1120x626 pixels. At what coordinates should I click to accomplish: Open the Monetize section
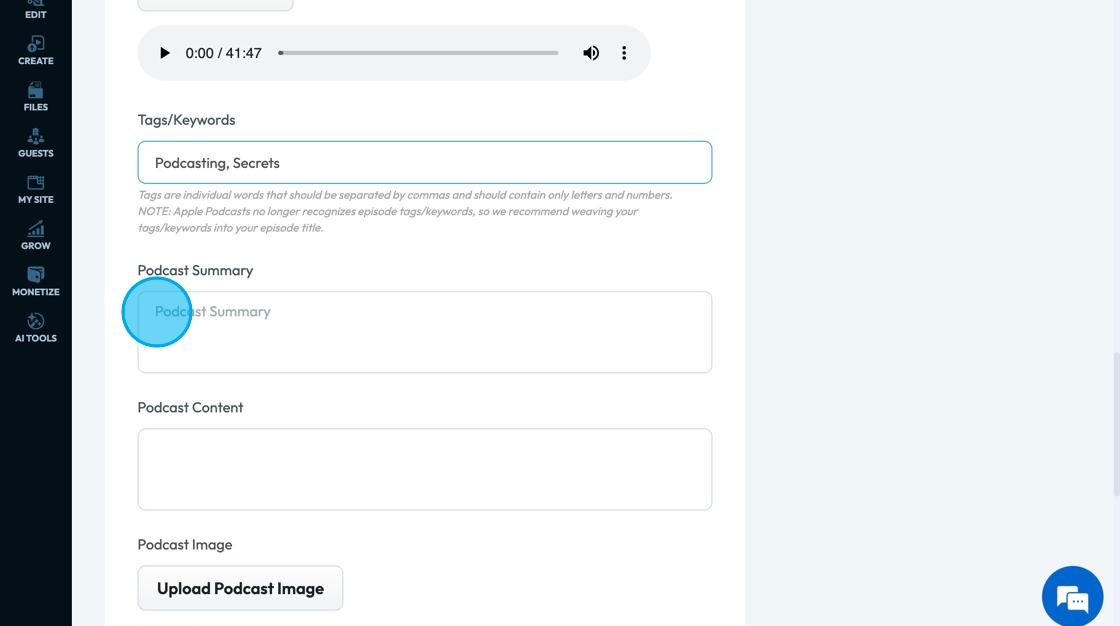(36, 282)
